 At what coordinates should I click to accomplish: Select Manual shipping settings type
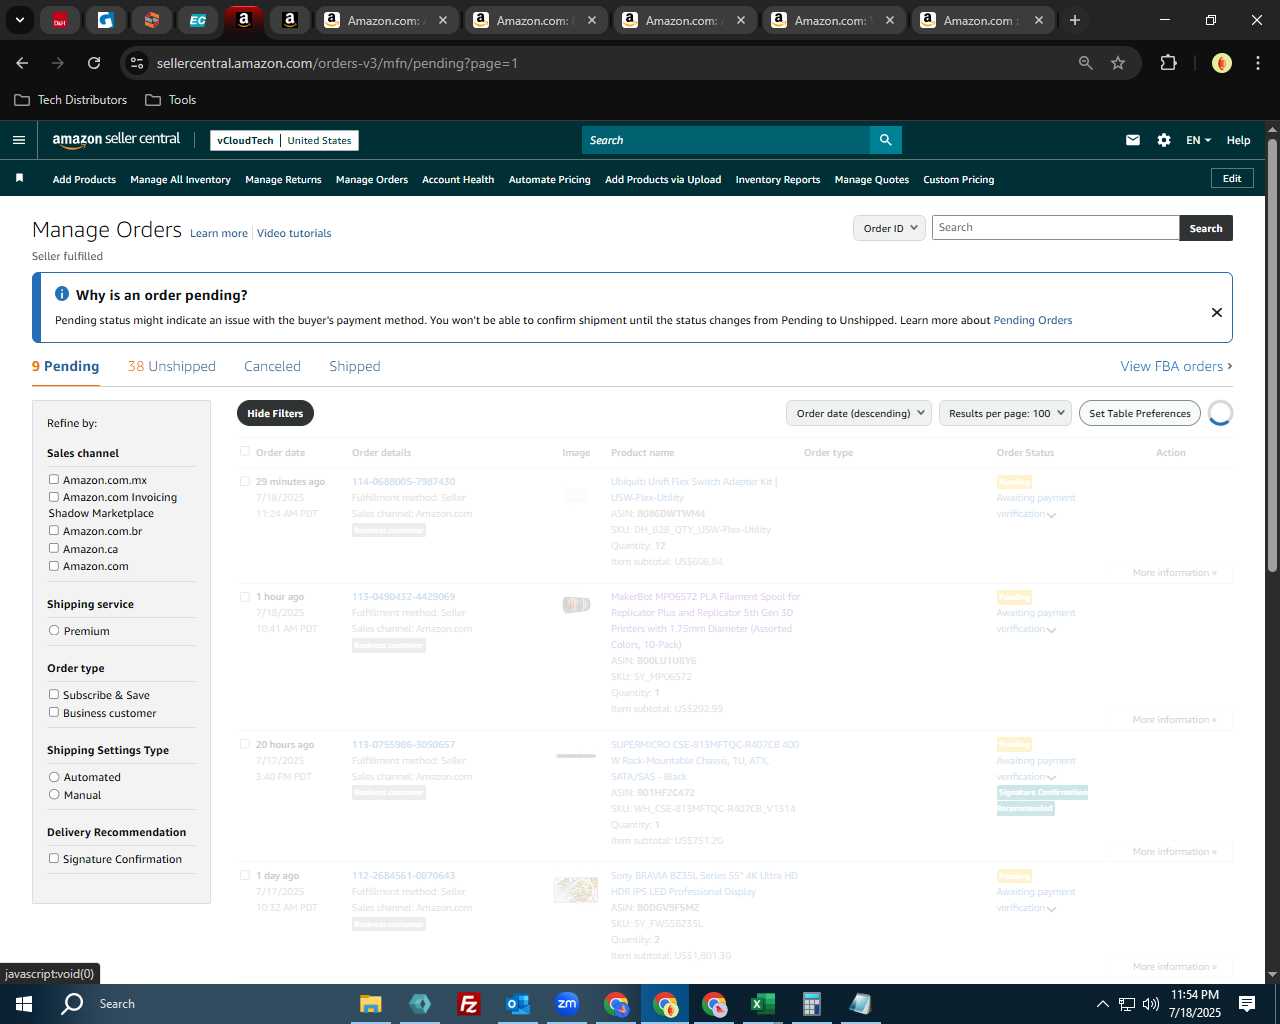pyautogui.click(x=54, y=795)
